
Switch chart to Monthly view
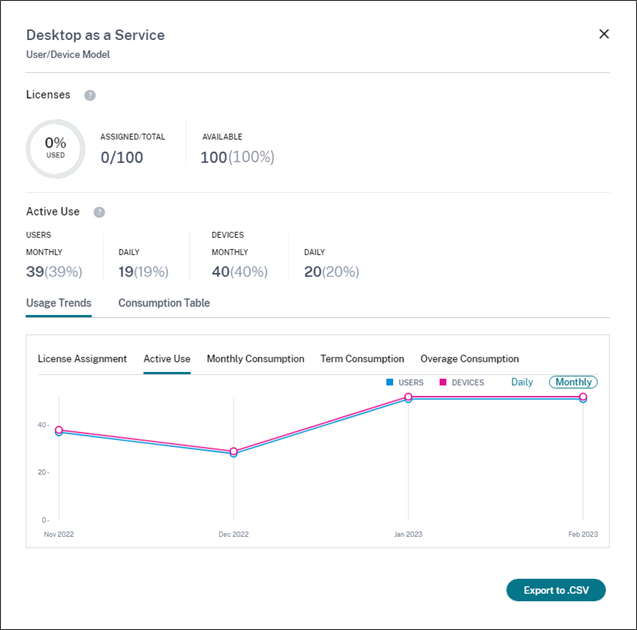coord(573,382)
